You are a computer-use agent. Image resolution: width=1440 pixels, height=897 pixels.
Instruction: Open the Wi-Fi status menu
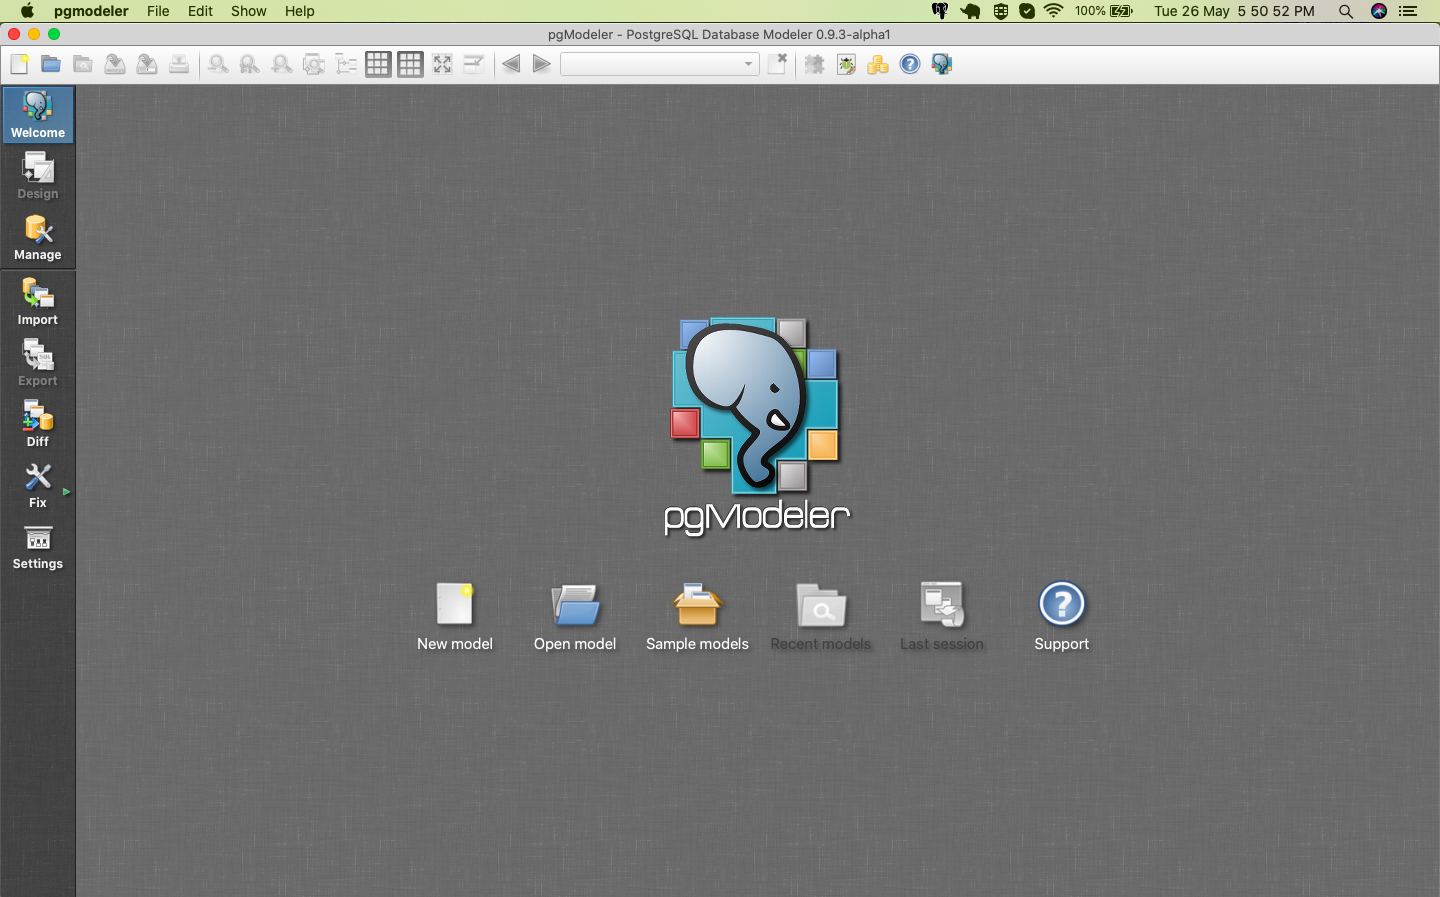tap(1053, 11)
